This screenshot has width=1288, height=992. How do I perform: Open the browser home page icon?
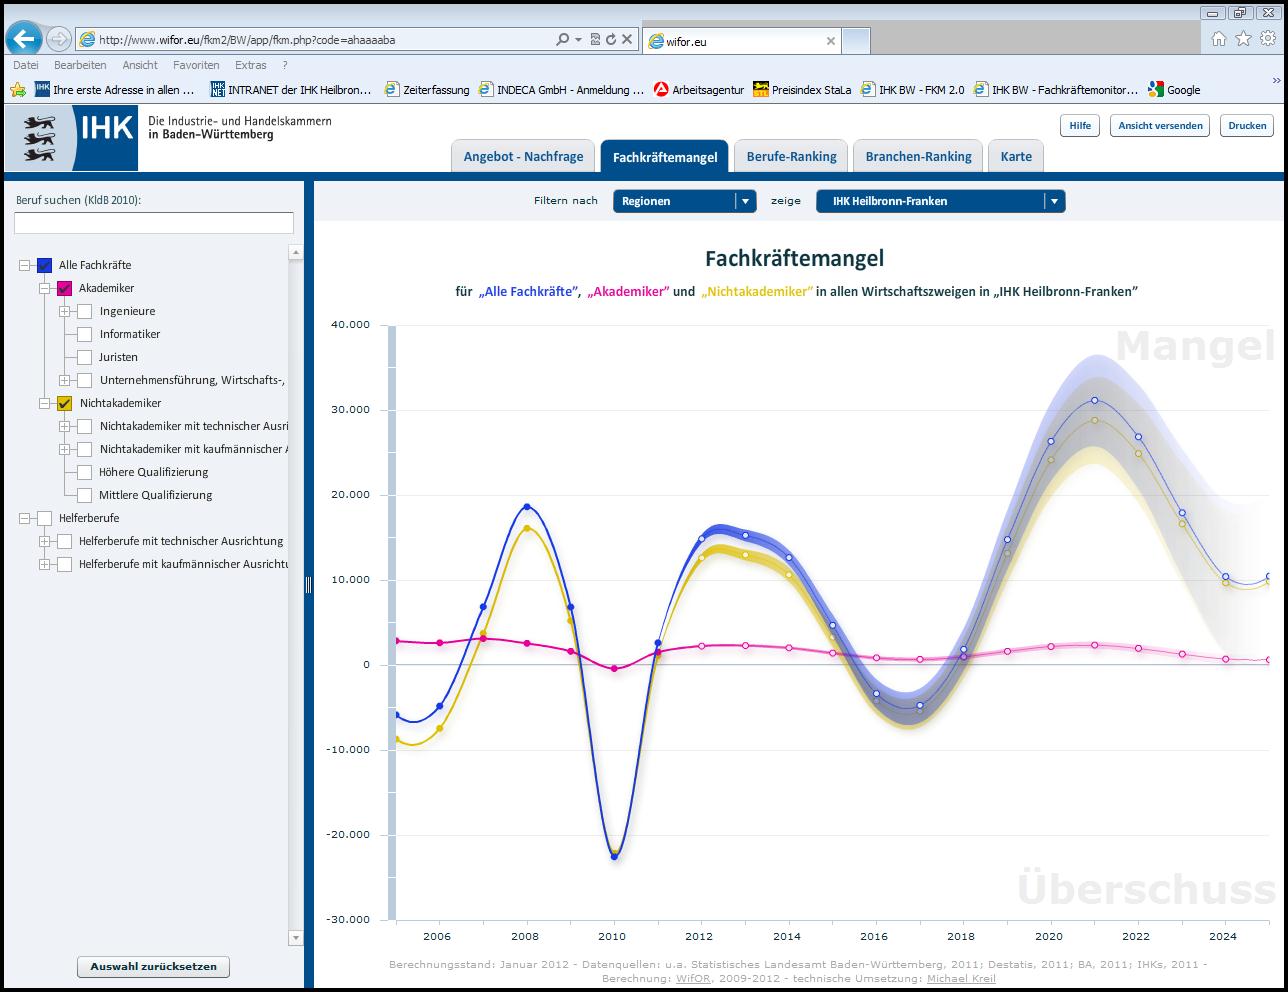(1218, 39)
